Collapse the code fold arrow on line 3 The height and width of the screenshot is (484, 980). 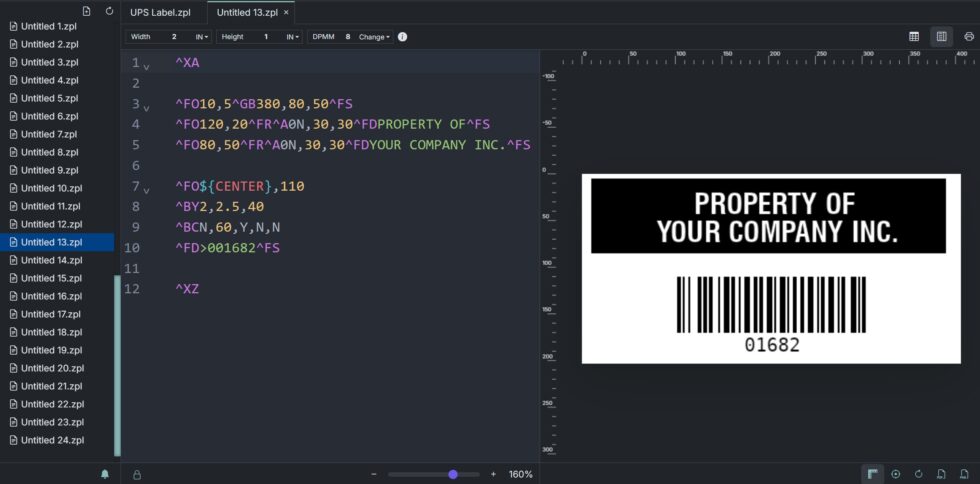(147, 107)
